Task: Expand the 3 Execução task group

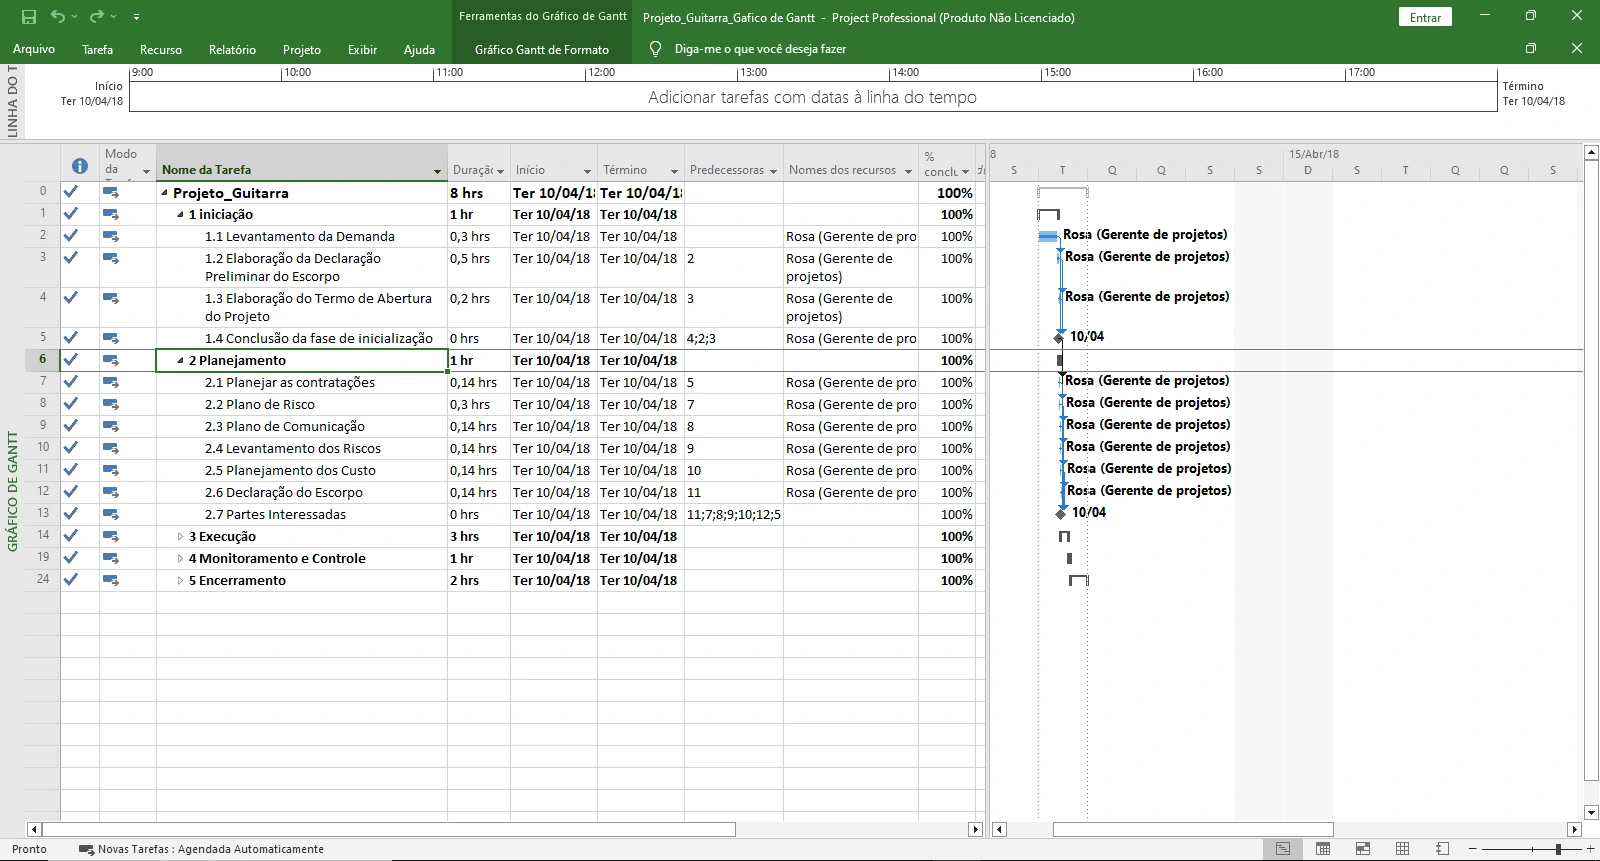Action: coord(180,537)
